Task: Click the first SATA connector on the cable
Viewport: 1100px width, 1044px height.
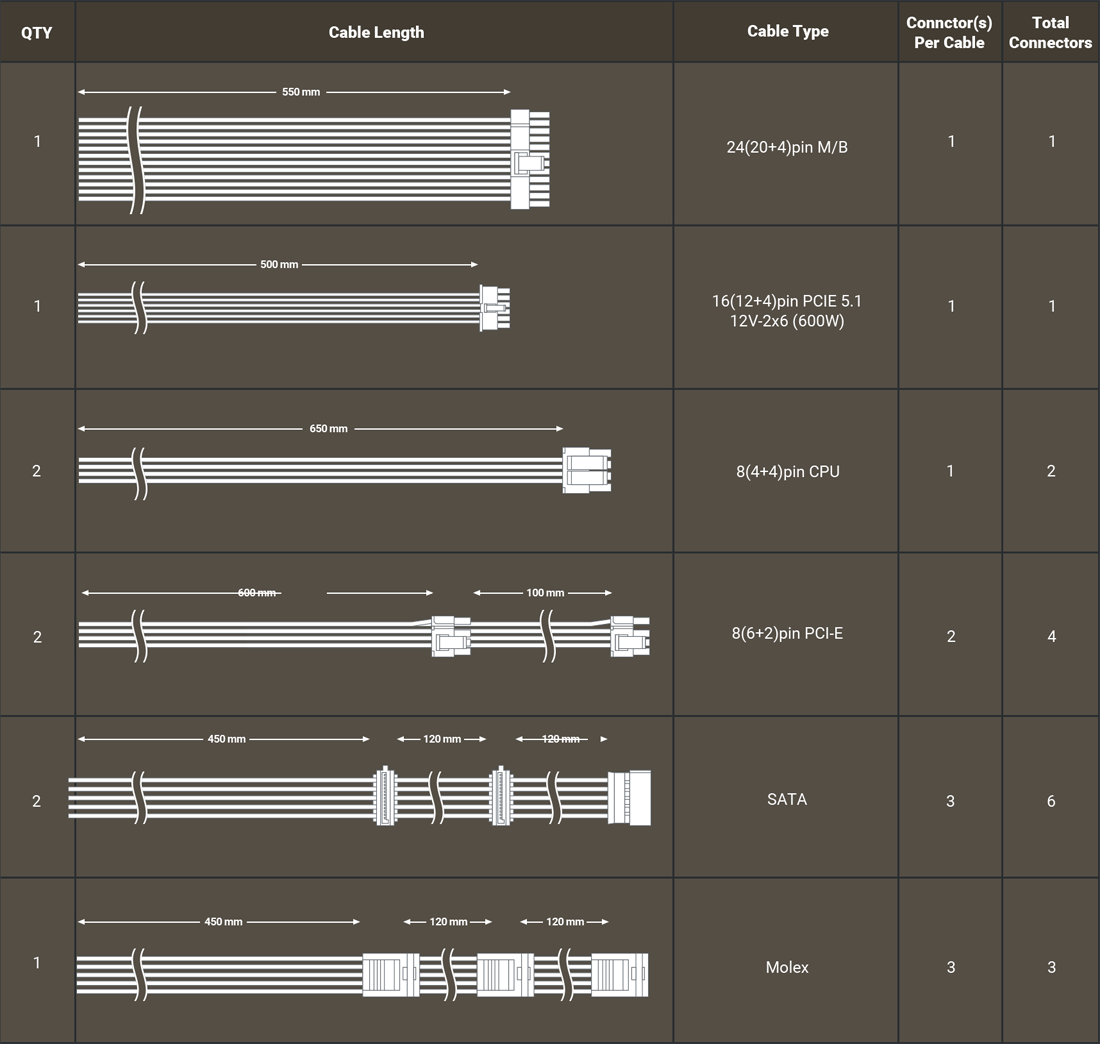Action: tap(384, 796)
